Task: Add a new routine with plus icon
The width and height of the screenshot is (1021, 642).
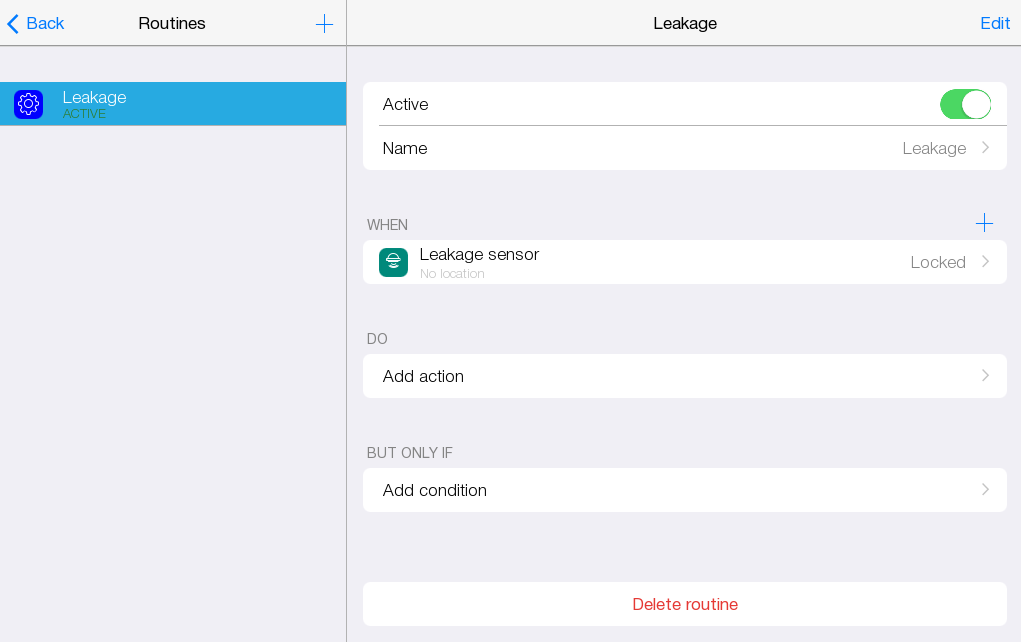Action: pos(324,24)
